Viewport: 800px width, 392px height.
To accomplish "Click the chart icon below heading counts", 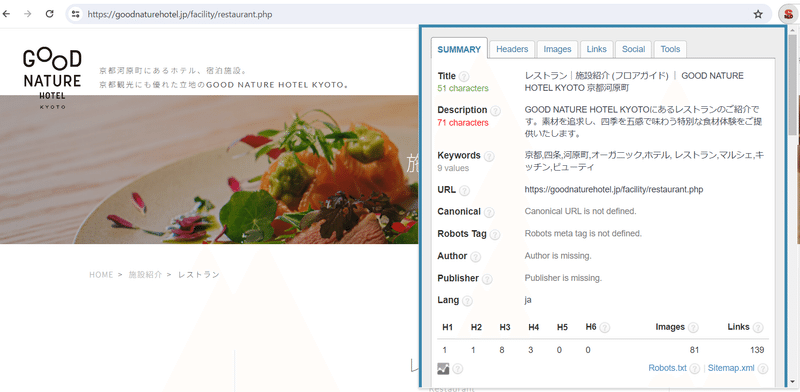I will point(443,368).
